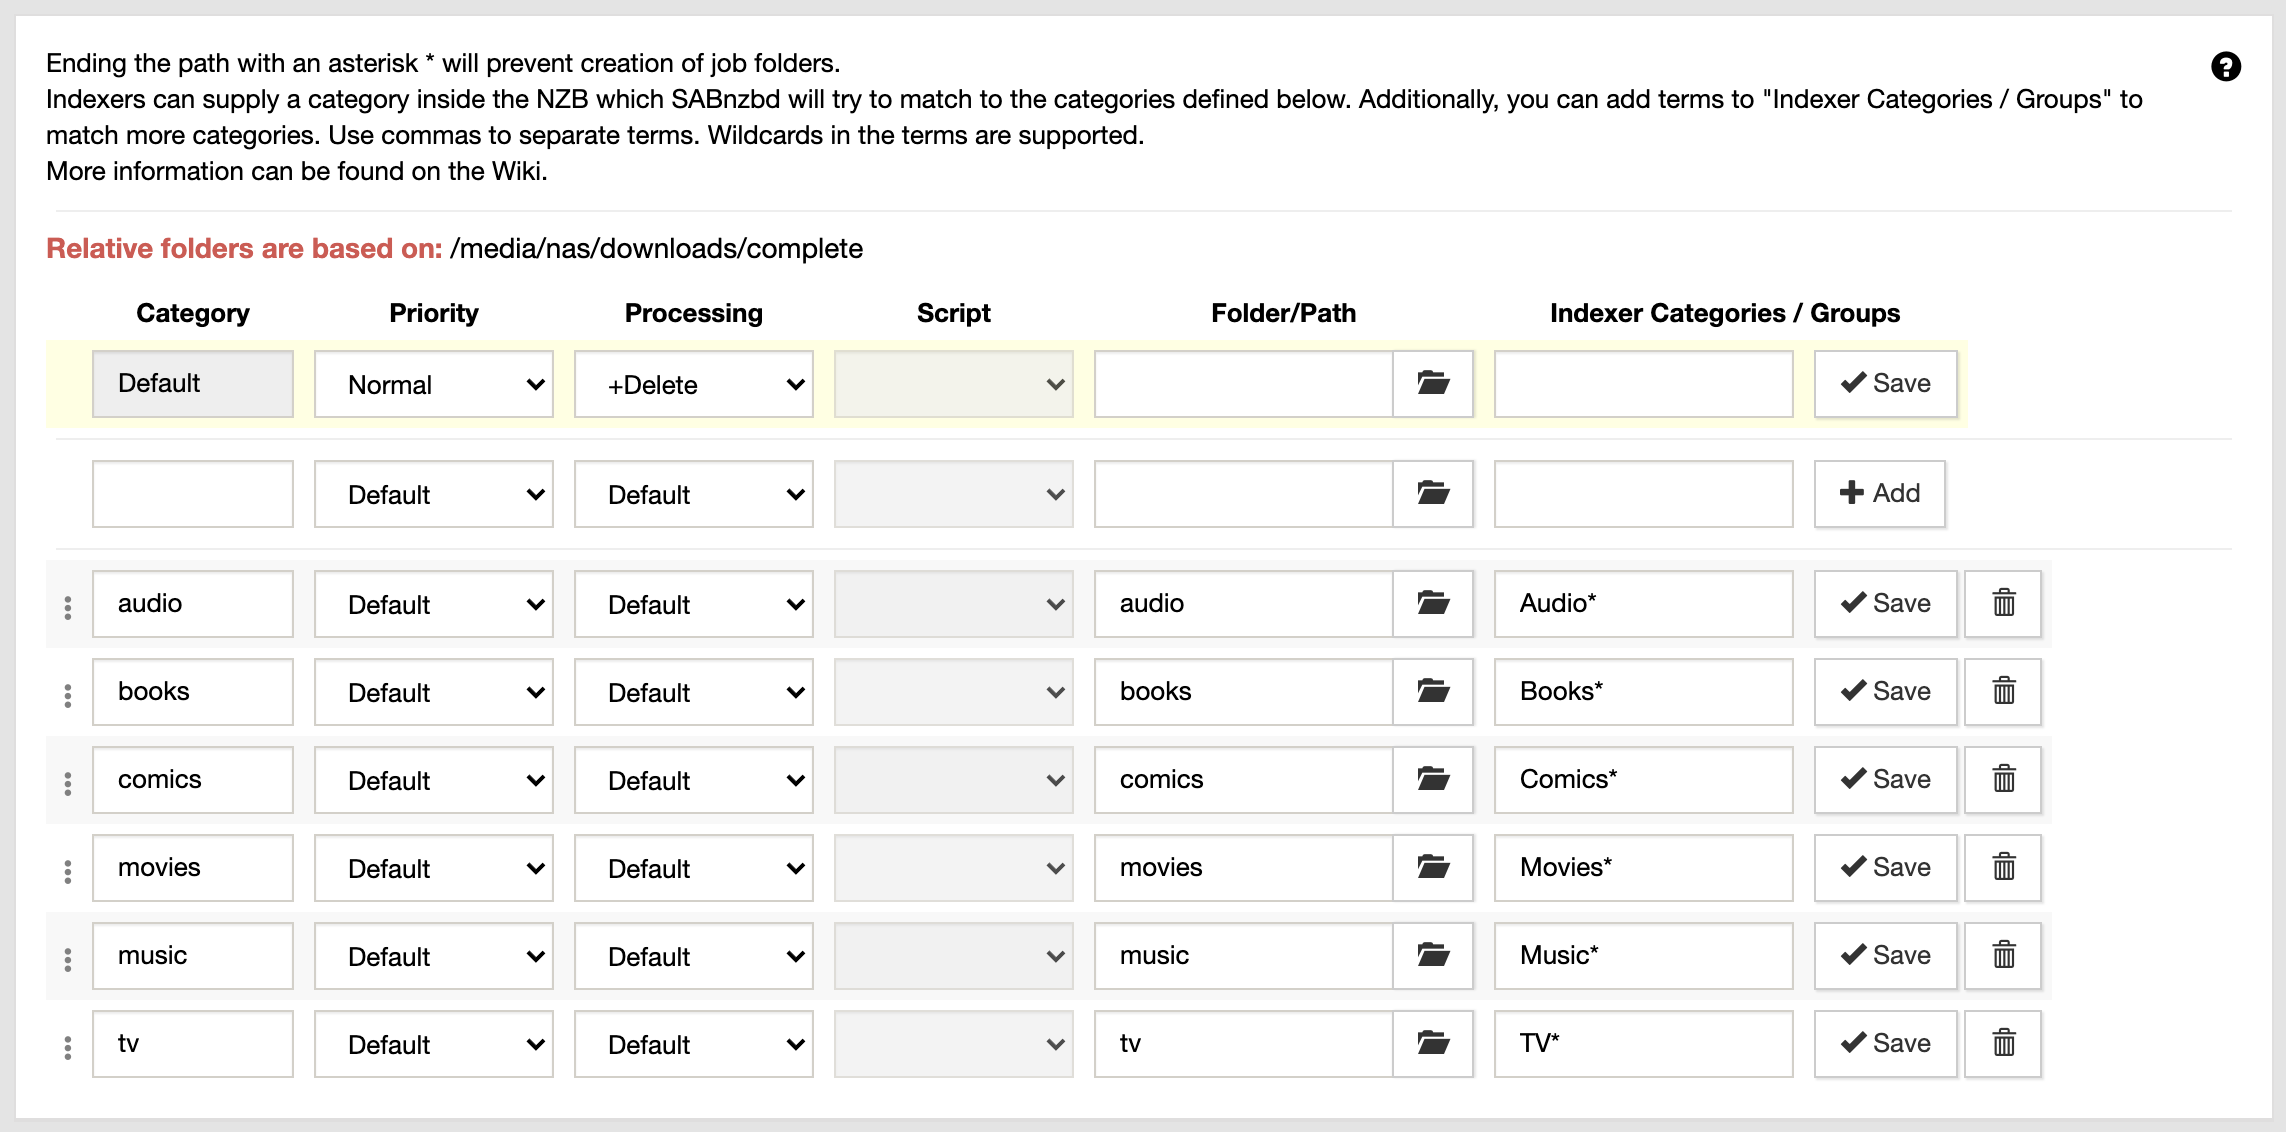Open Processing dropdown in the books row
The image size is (2286, 1132).
click(693, 692)
